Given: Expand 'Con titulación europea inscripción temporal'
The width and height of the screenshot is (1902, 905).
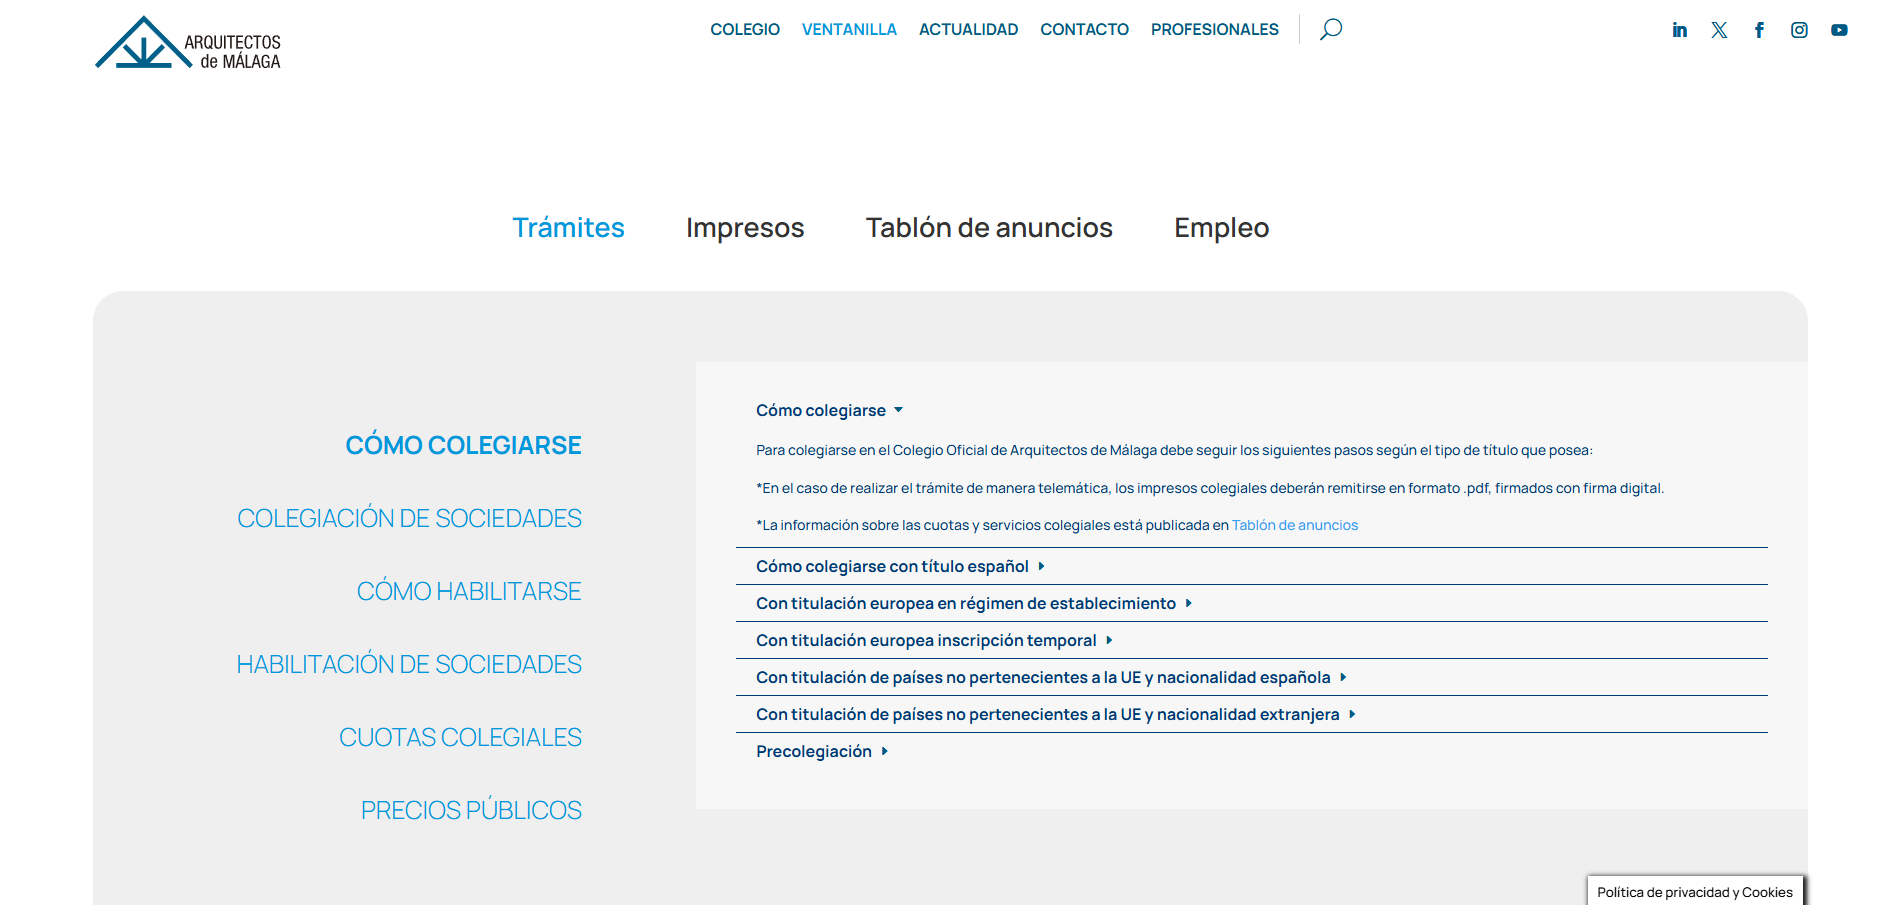Looking at the screenshot, I should point(933,640).
